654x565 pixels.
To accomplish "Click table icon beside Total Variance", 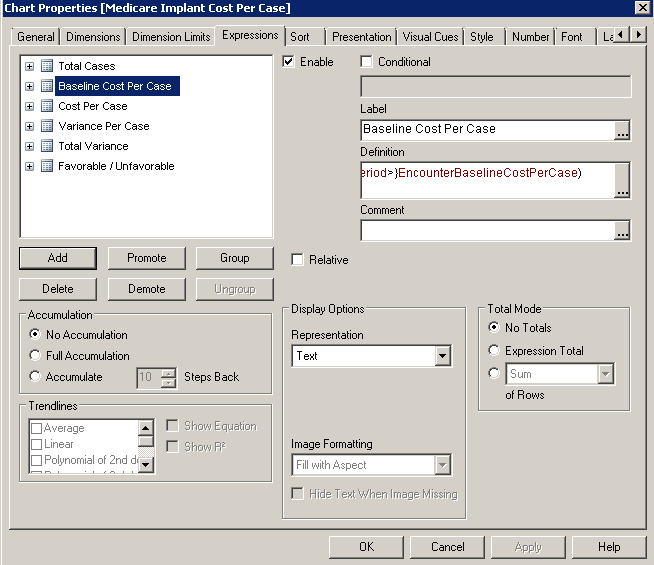I will pyautogui.click(x=47, y=146).
